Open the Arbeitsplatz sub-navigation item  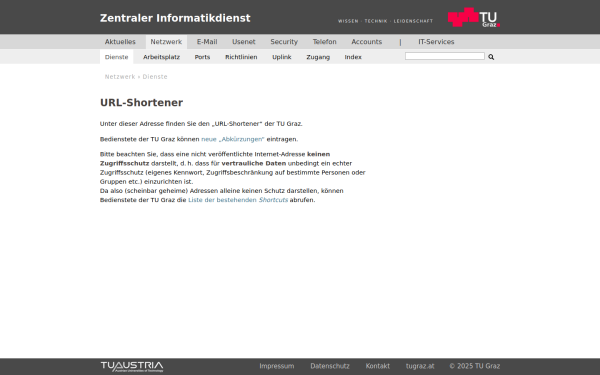point(161,57)
